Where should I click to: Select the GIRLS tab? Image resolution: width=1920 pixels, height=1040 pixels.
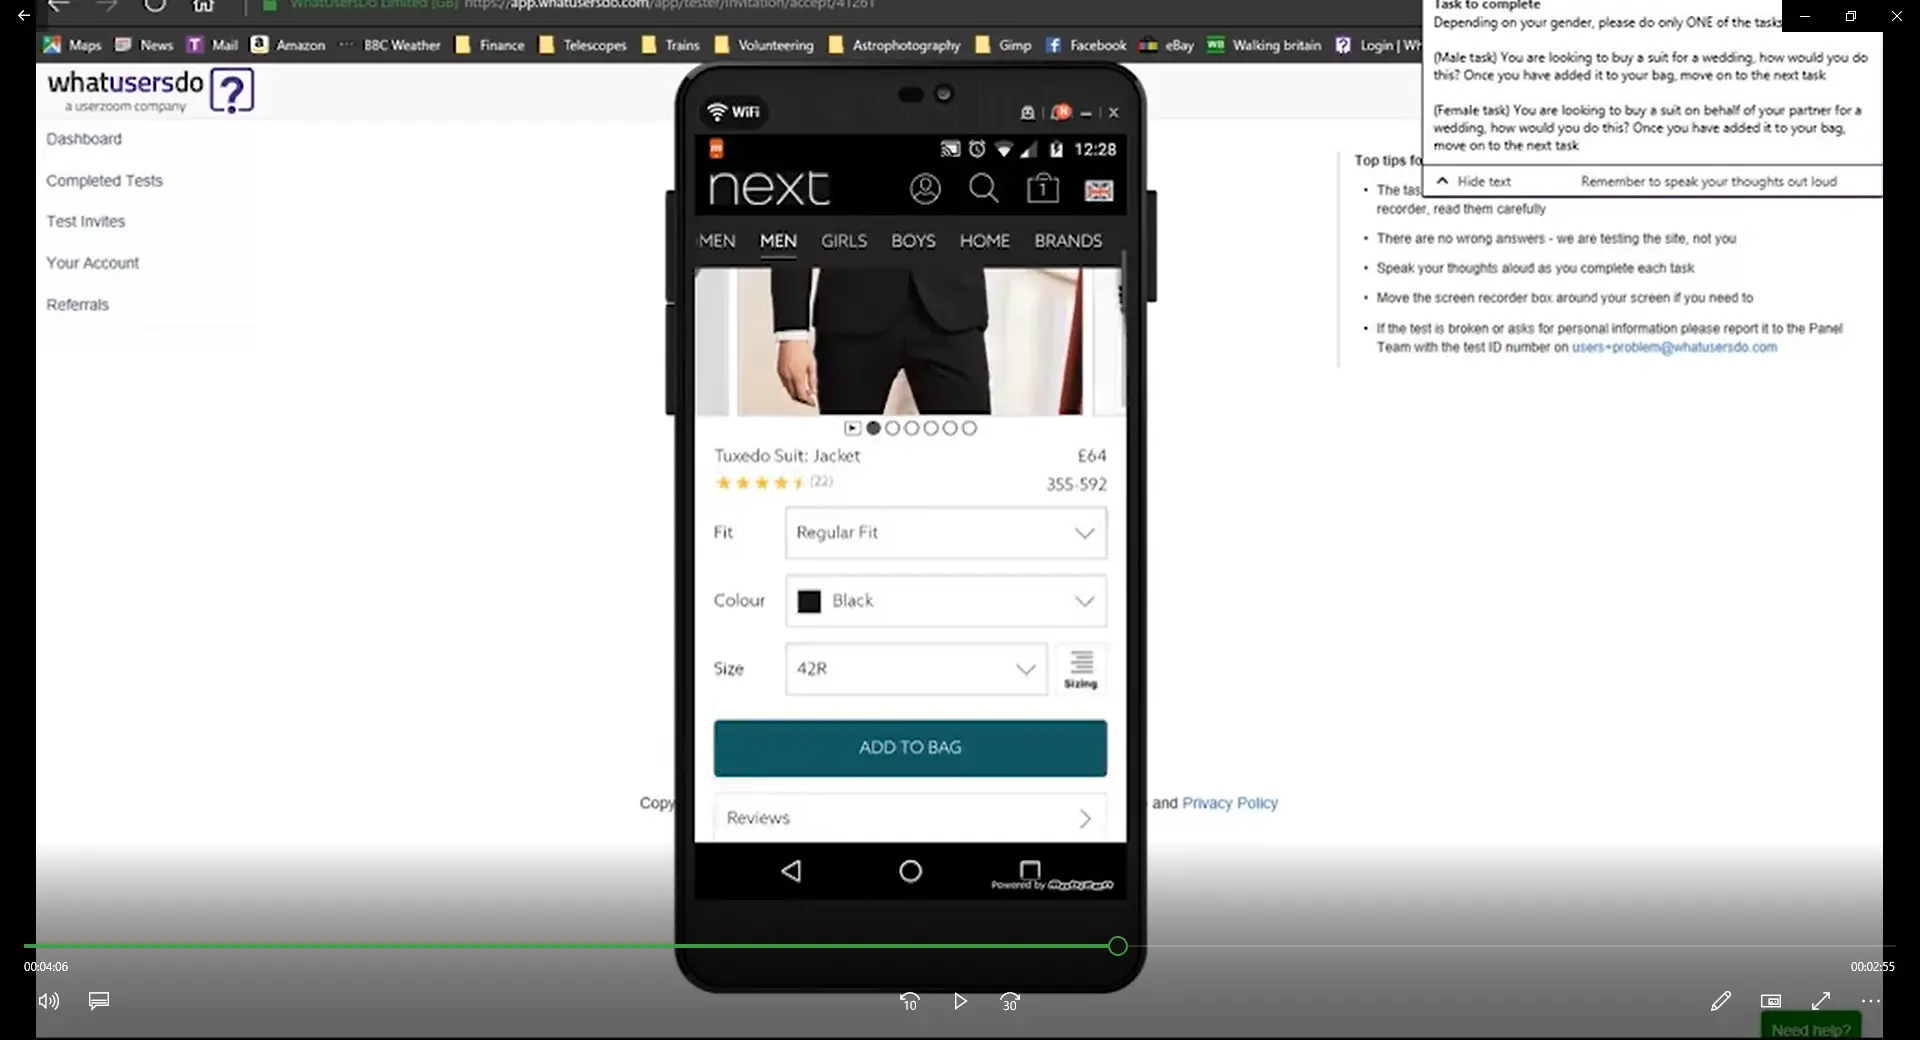844,241
